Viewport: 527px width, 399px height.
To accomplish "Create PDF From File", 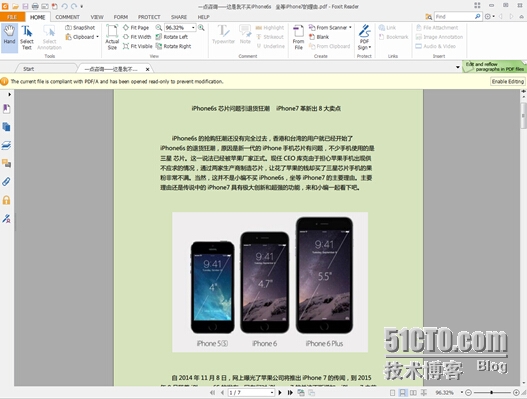I will (x=298, y=37).
